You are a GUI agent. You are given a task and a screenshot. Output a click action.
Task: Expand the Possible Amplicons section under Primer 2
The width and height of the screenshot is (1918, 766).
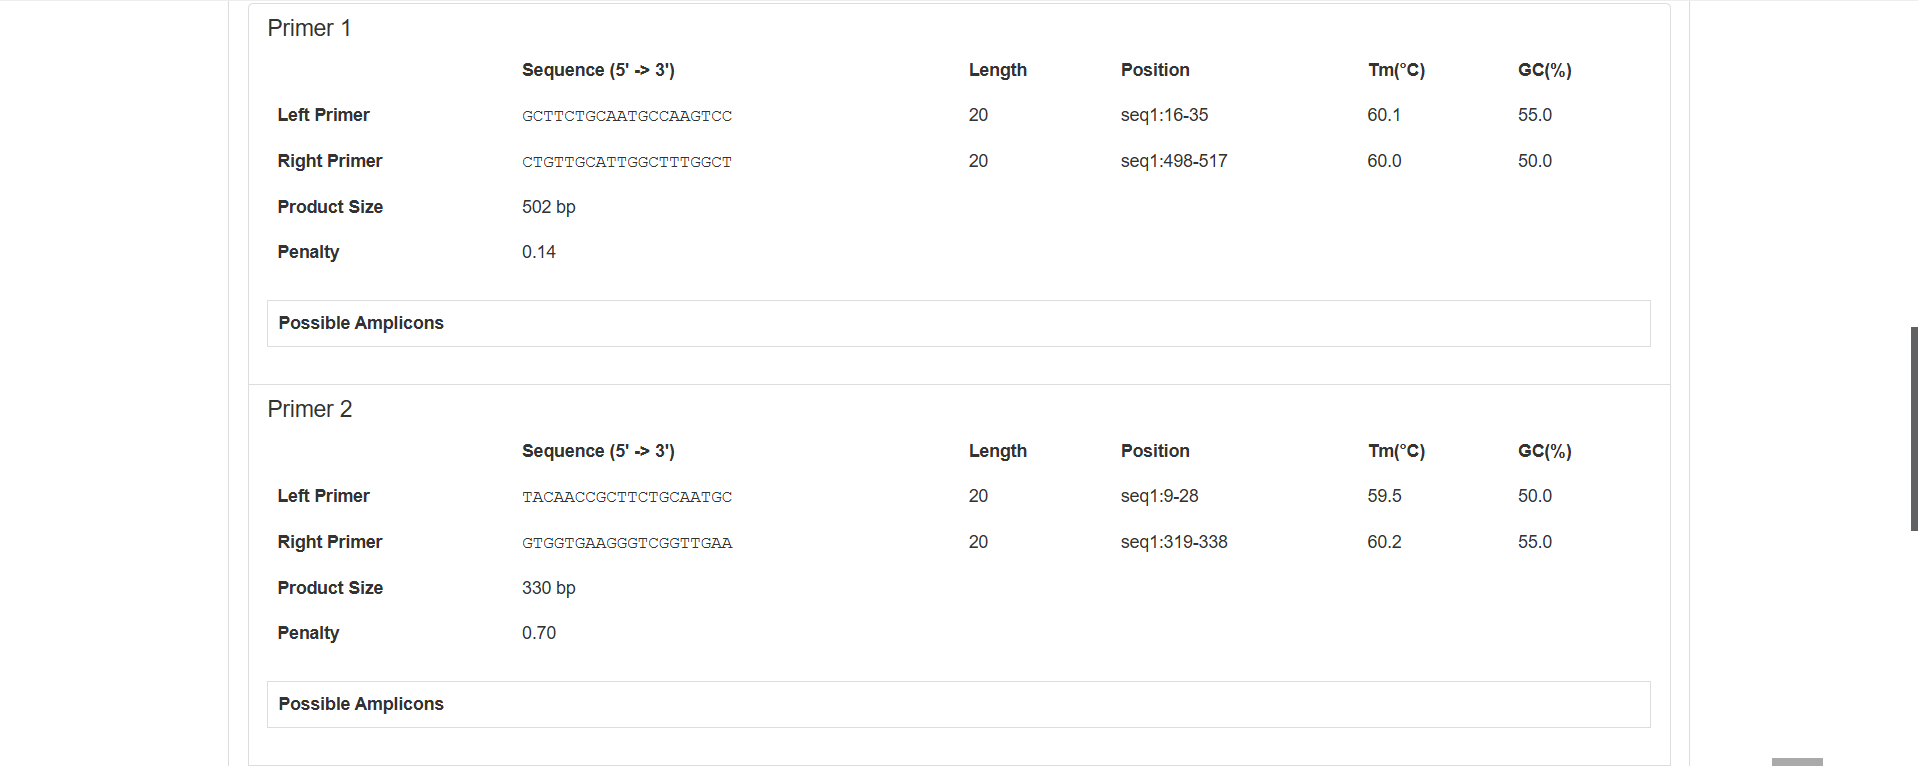click(361, 704)
